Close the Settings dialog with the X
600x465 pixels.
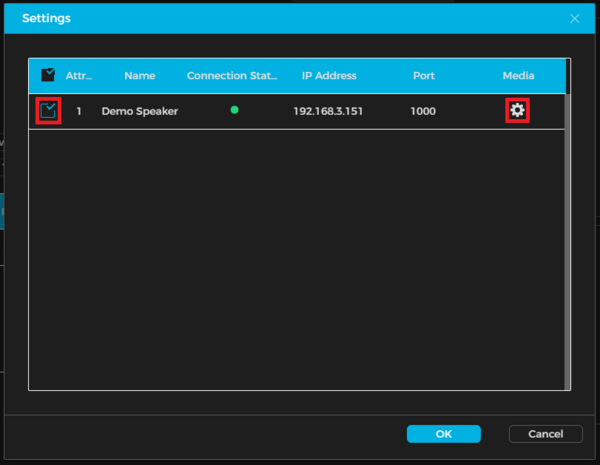coord(575,19)
